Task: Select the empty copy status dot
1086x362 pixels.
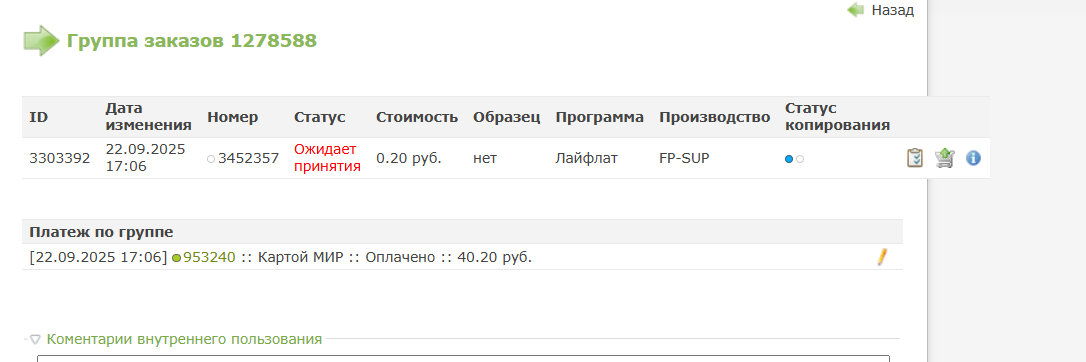Action: [x=800, y=159]
